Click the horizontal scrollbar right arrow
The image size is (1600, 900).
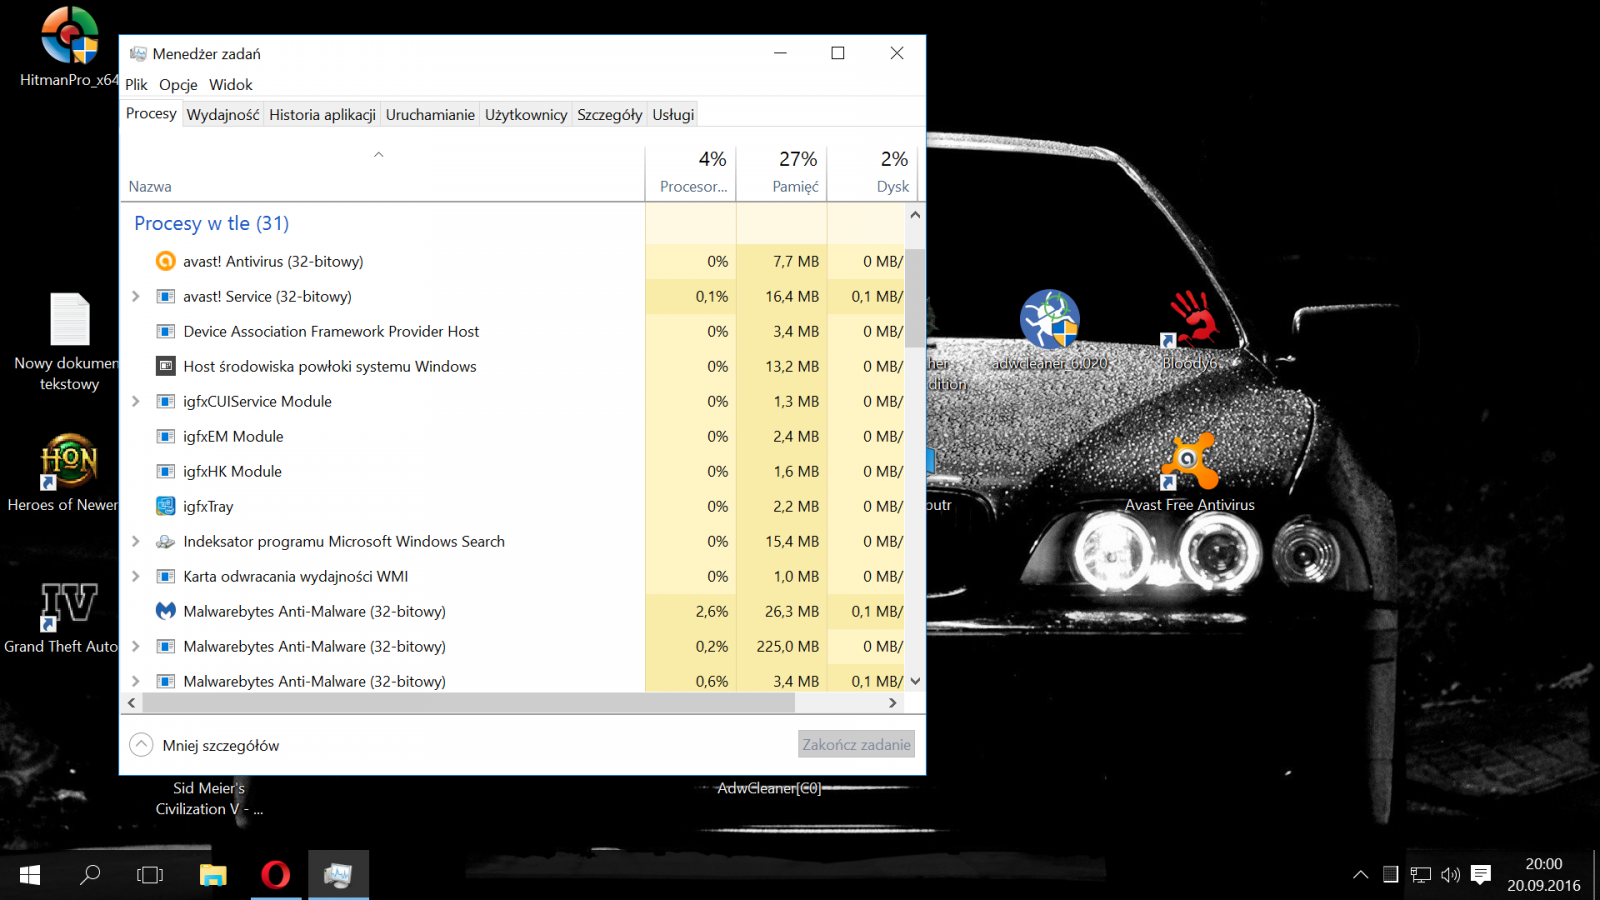point(893,703)
